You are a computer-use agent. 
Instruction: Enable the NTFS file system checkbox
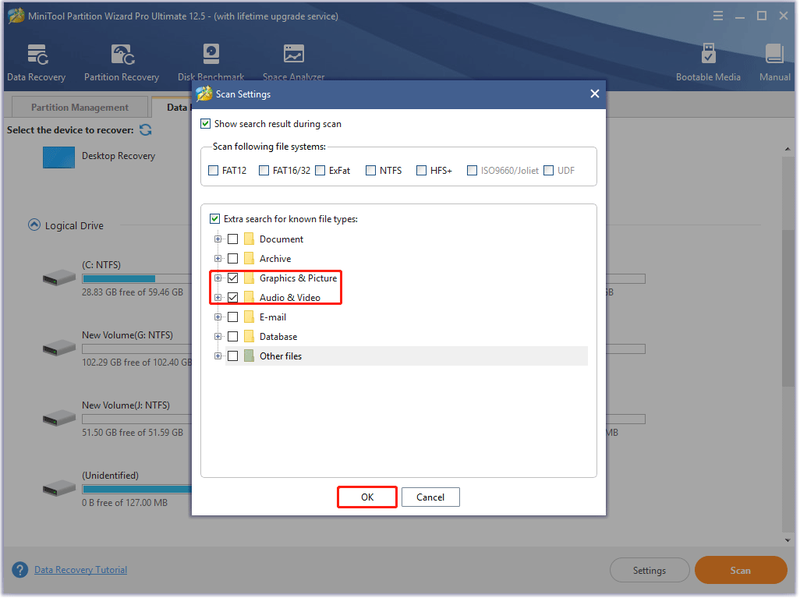point(370,170)
